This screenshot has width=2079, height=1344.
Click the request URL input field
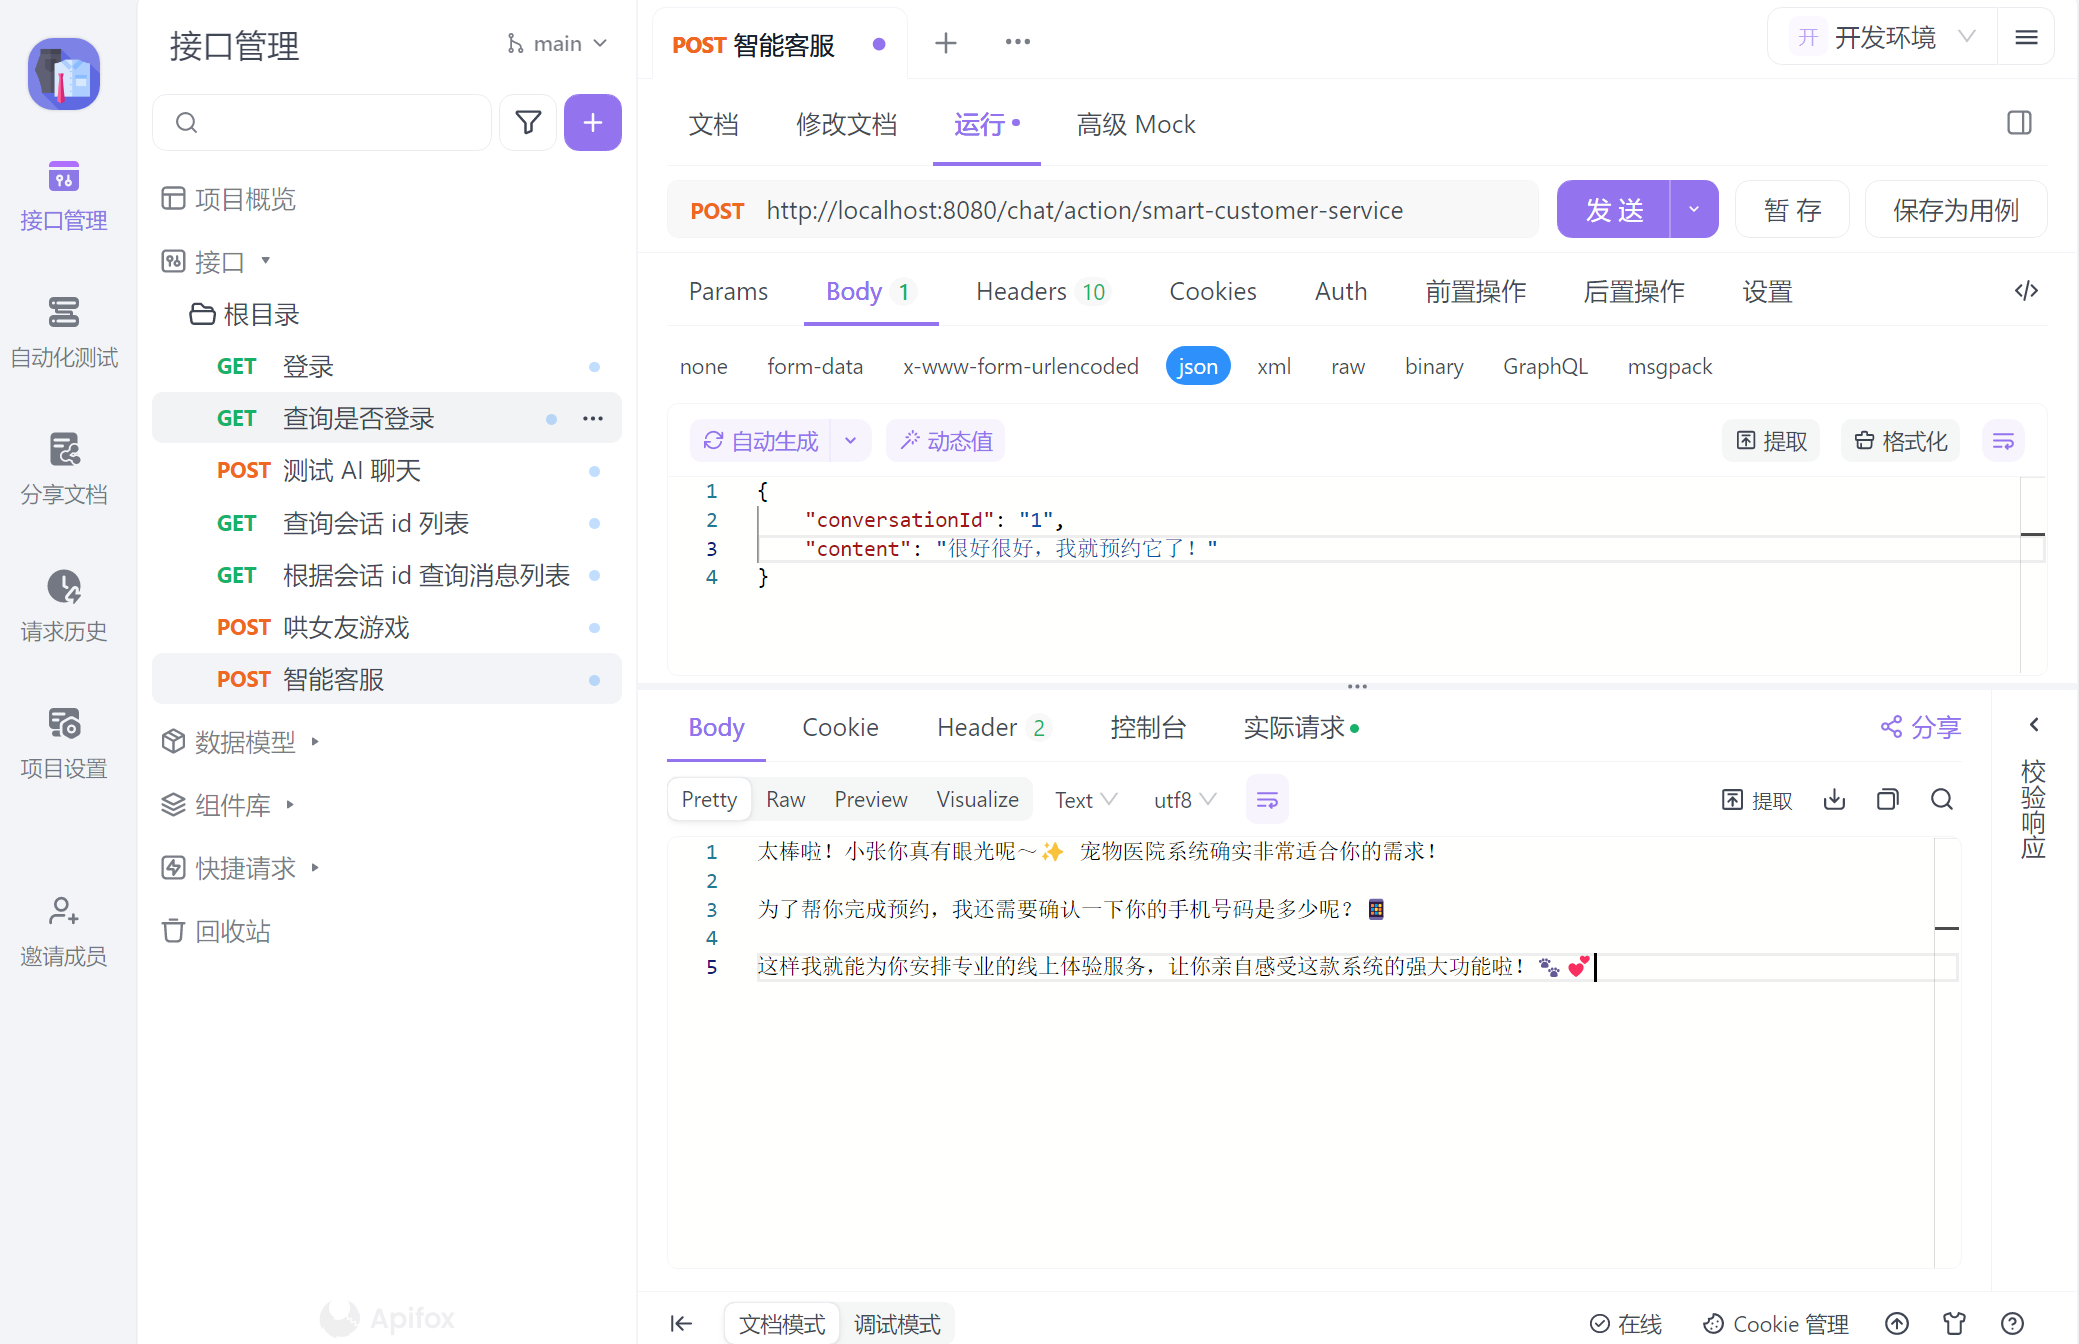coord(1084,210)
